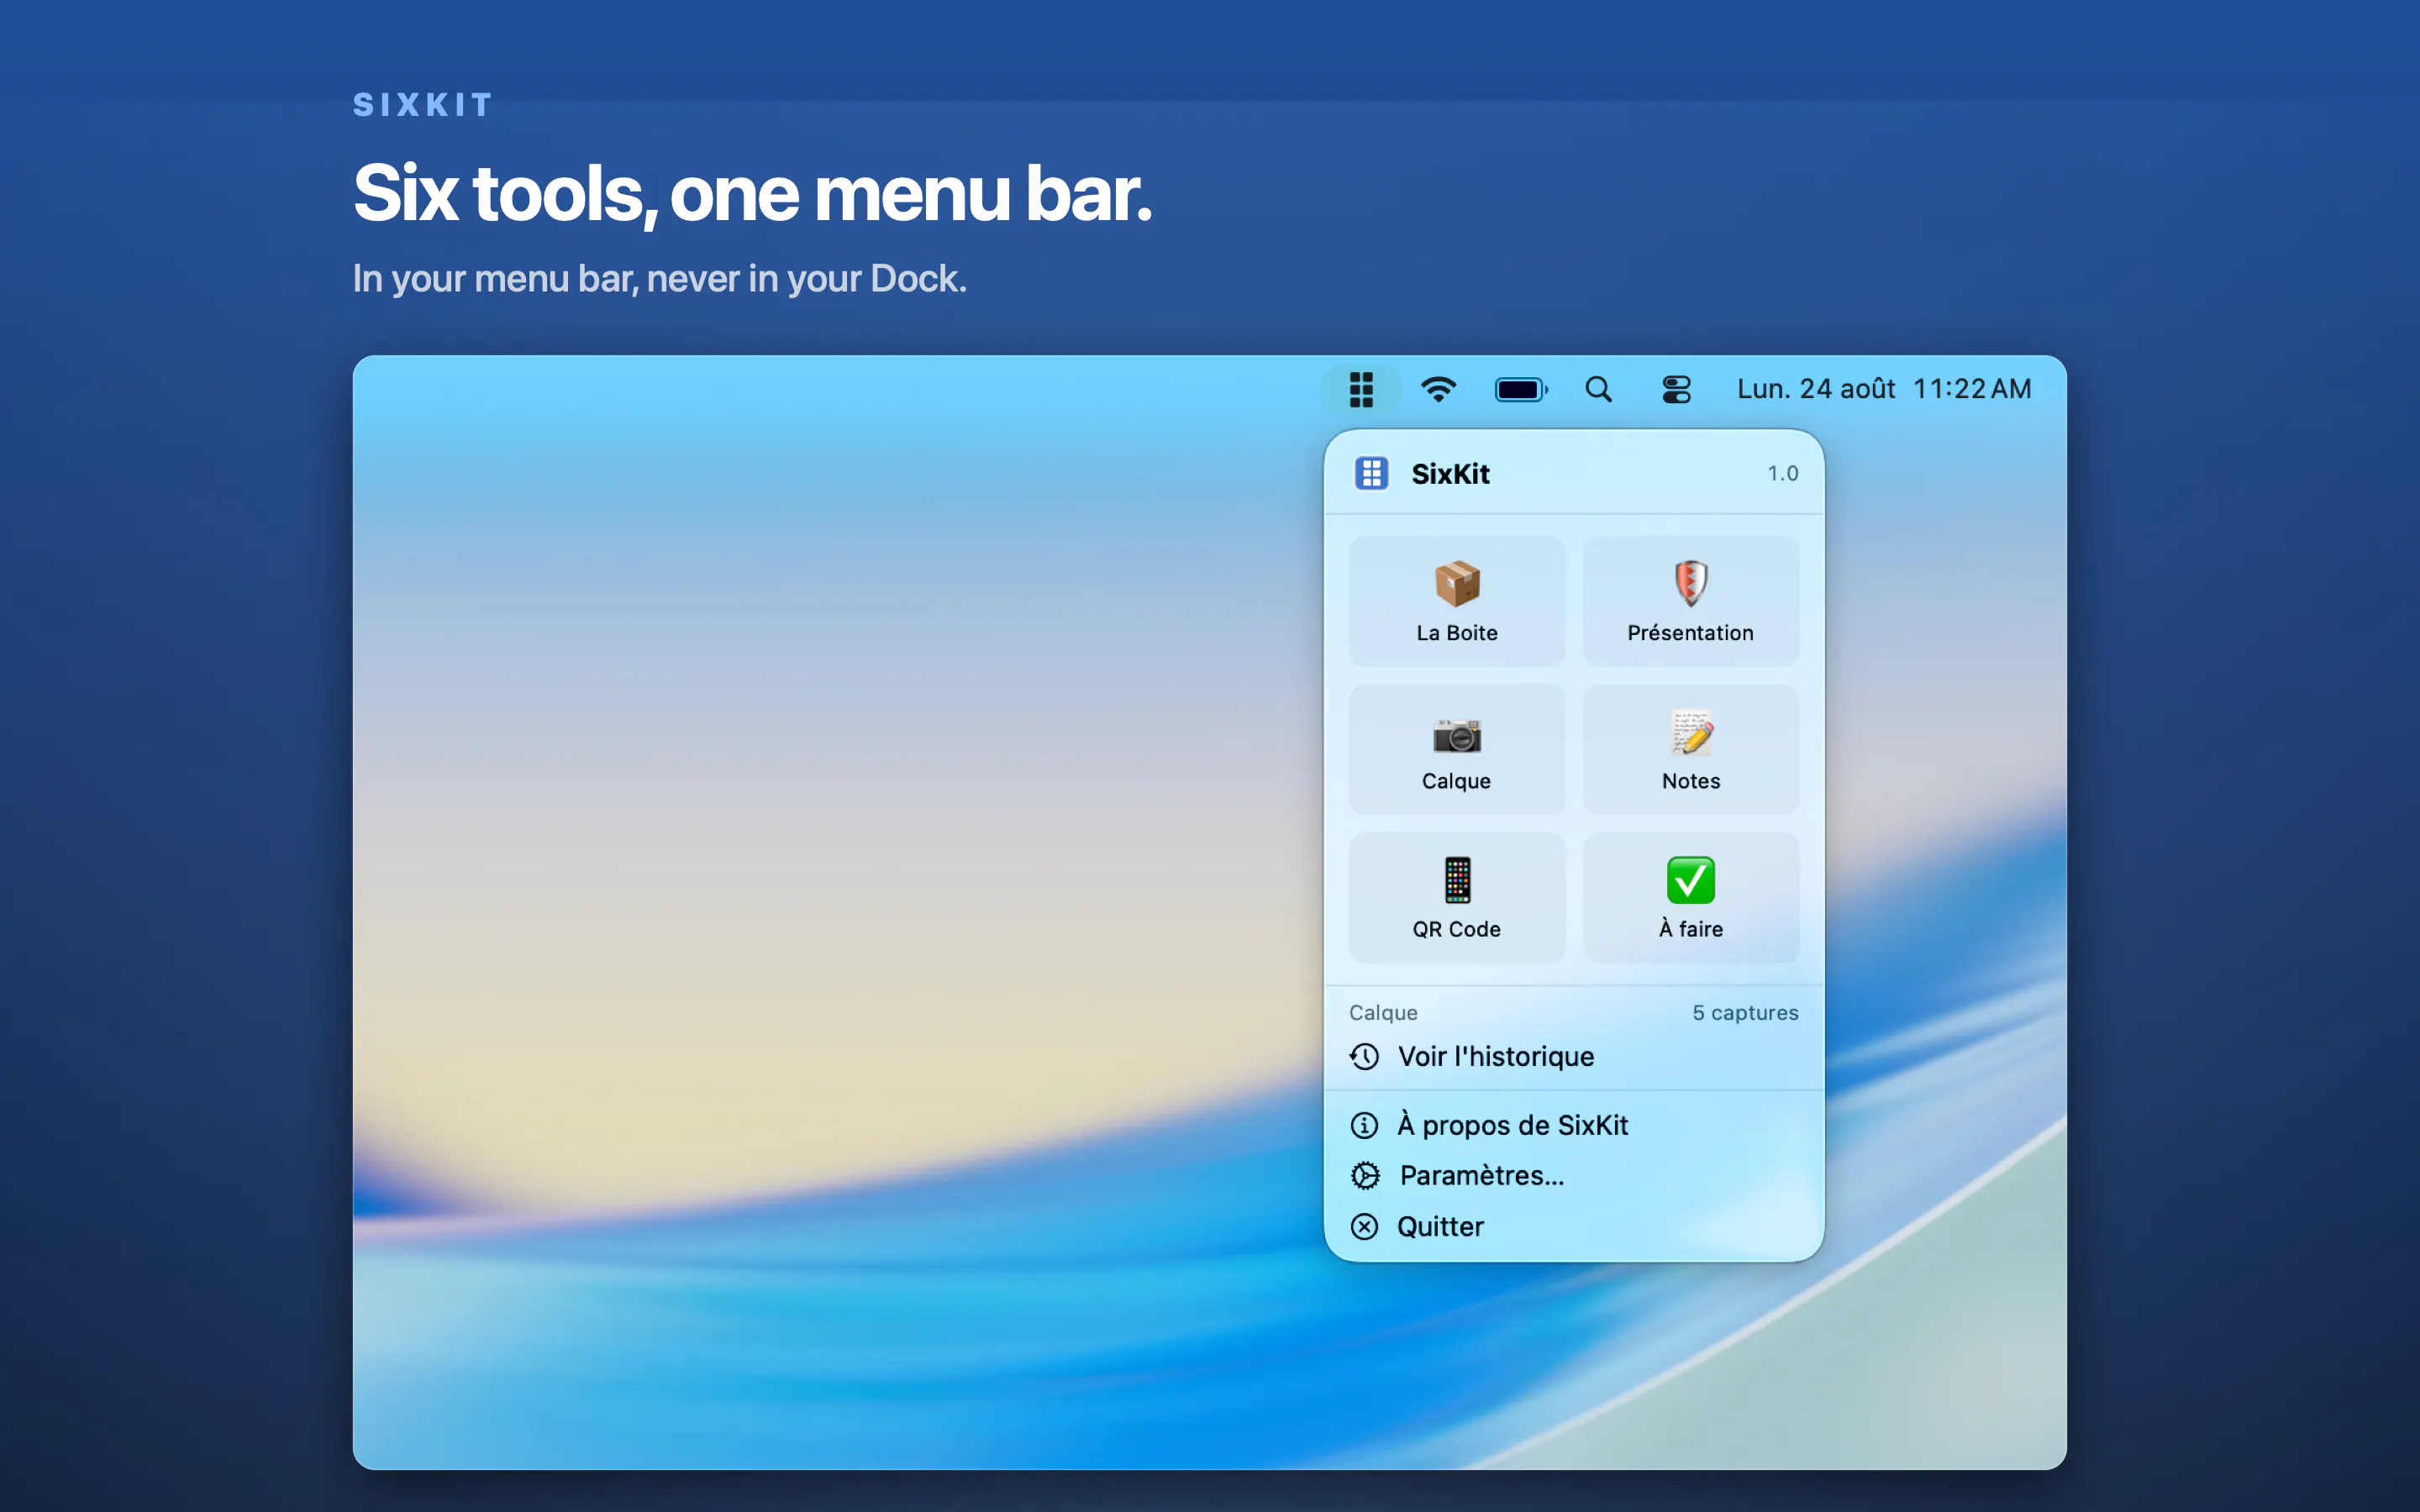
Task: Click the Wi-Fi status icon
Action: coord(1439,389)
